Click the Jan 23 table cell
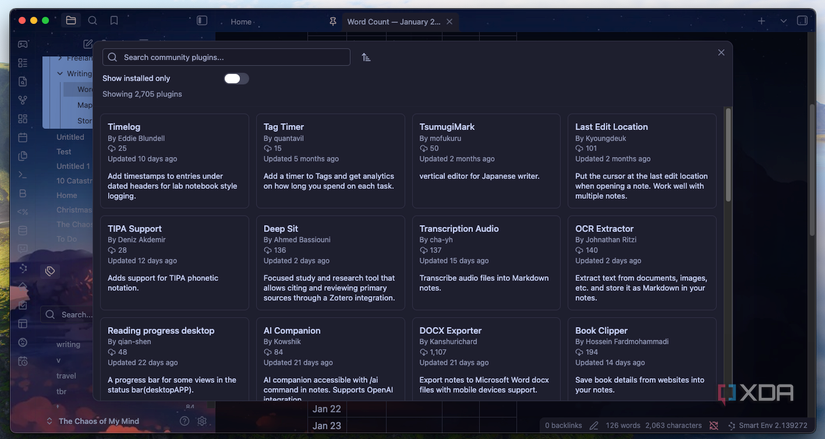This screenshot has width=825, height=439. tap(327, 425)
